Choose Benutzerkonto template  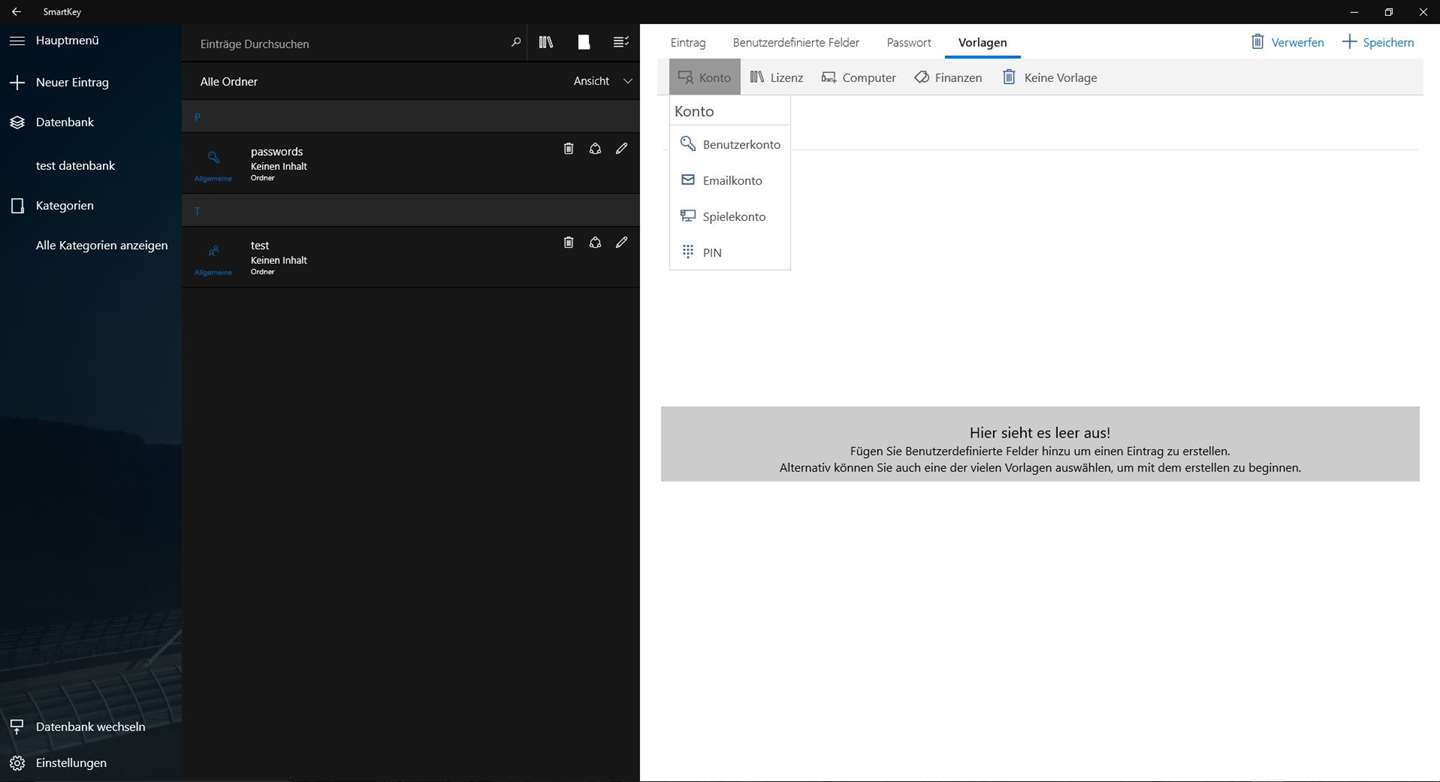[730, 145]
